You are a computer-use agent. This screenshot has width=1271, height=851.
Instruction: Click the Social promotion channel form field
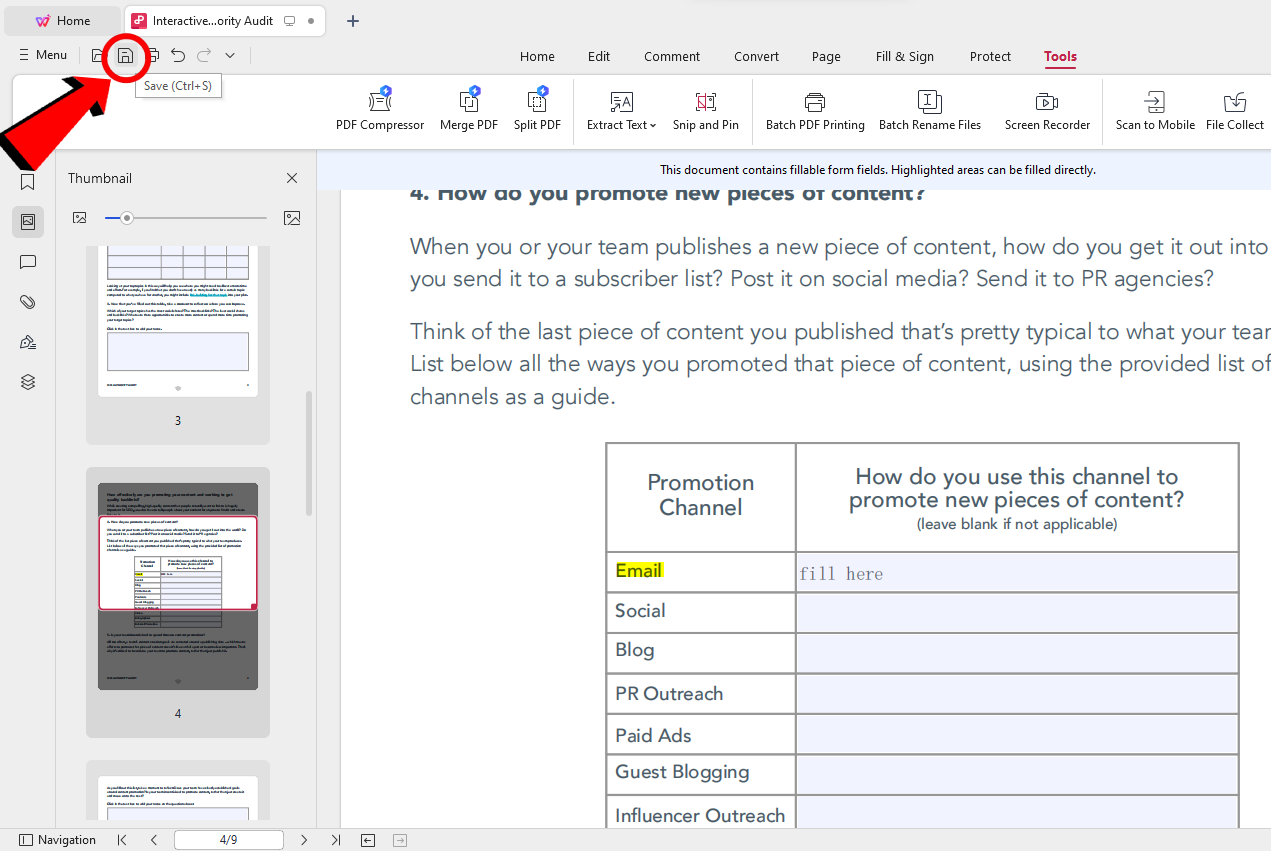click(1016, 612)
